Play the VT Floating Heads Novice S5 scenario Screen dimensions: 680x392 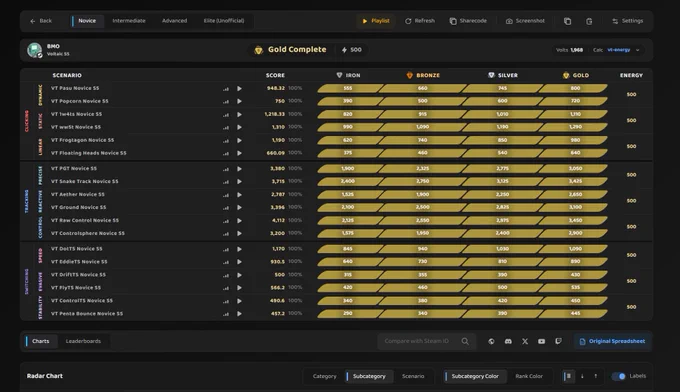pyautogui.click(x=239, y=154)
